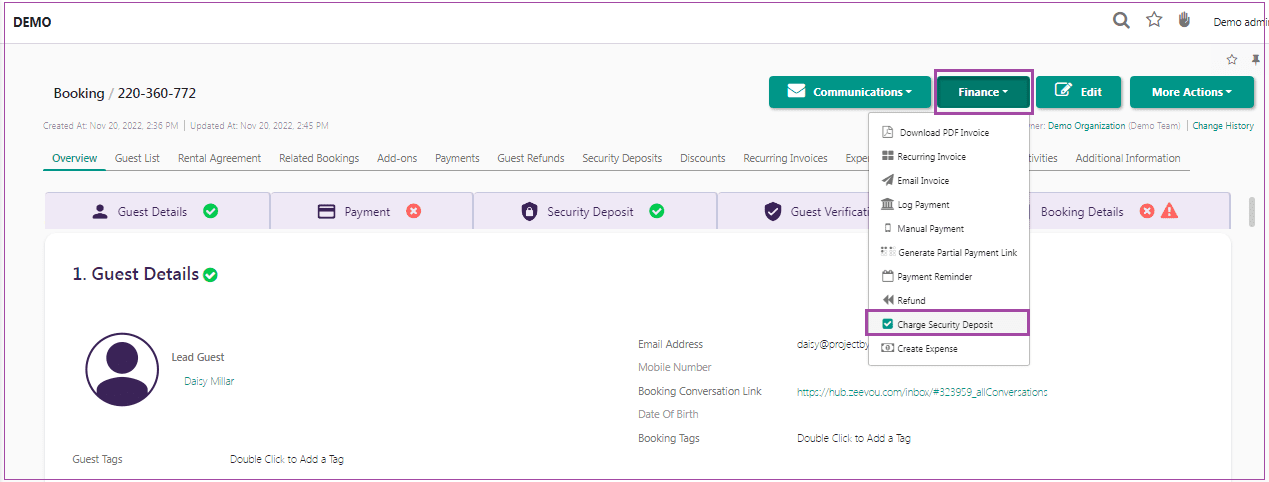Switch to Related Bookings tab
The image size is (1269, 482).
[x=319, y=158]
